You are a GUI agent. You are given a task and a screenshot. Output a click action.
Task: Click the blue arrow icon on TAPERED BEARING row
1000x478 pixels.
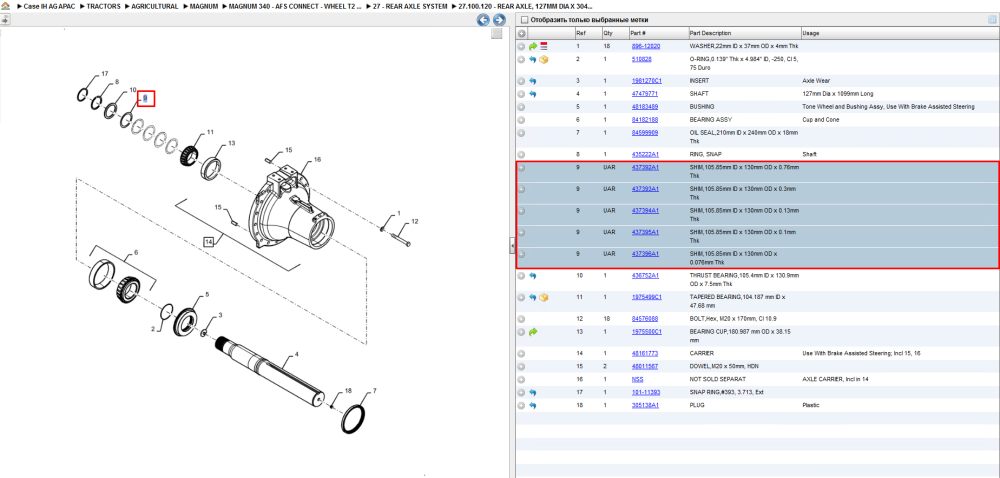coord(533,297)
